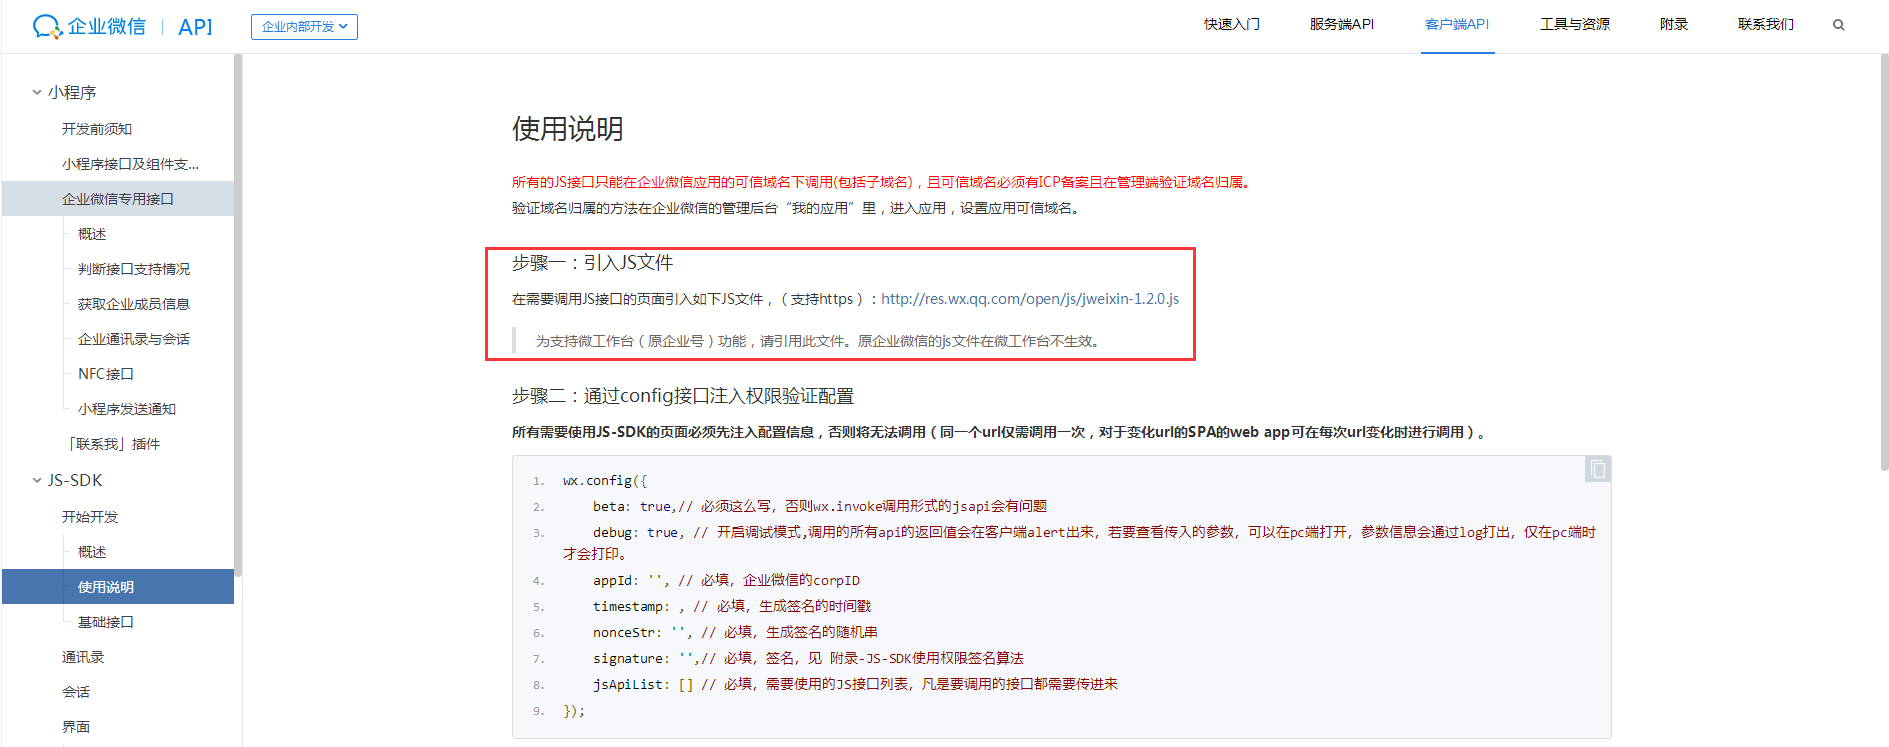Open 基础接口 under JS-SDK

106,622
